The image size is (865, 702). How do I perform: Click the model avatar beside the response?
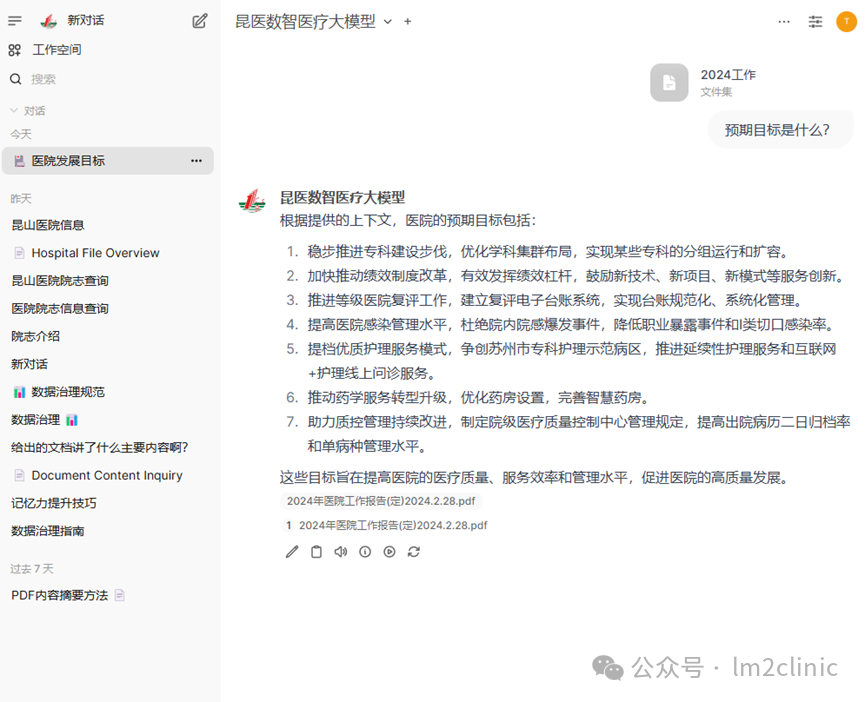[x=252, y=201]
